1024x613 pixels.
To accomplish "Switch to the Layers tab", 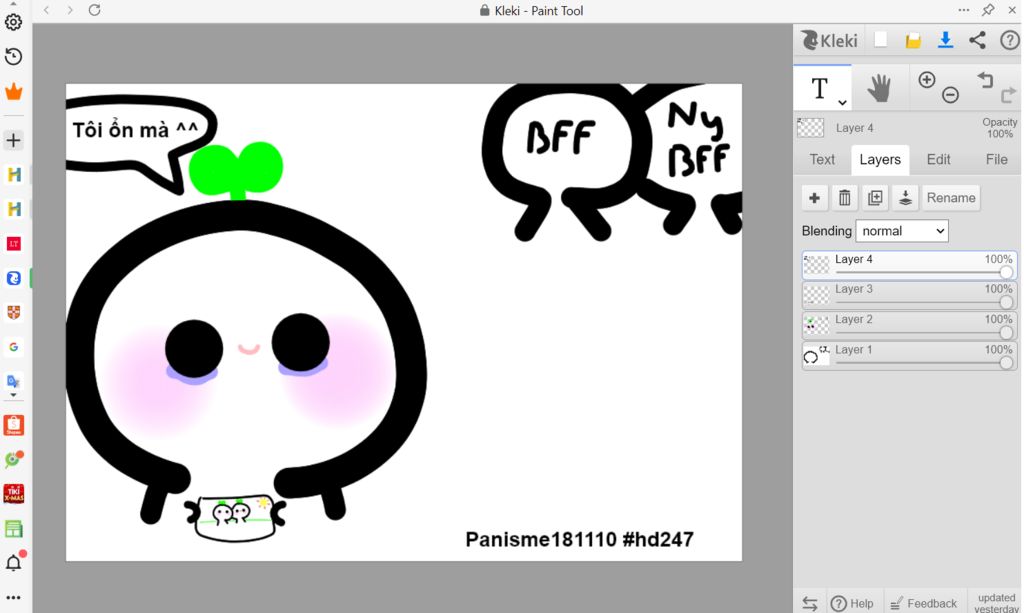I will coord(880,160).
